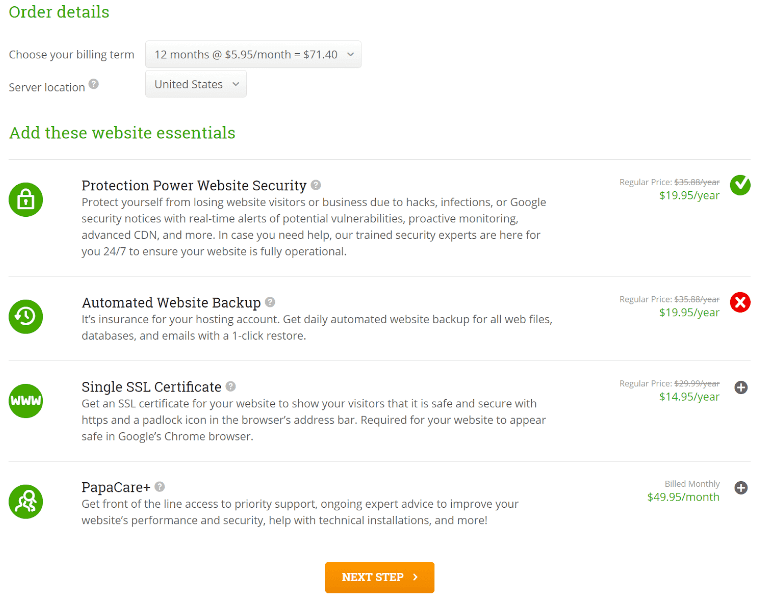Uncheck the green checkmark for Website Security
Screen dimensions: 763x602
point(740,185)
